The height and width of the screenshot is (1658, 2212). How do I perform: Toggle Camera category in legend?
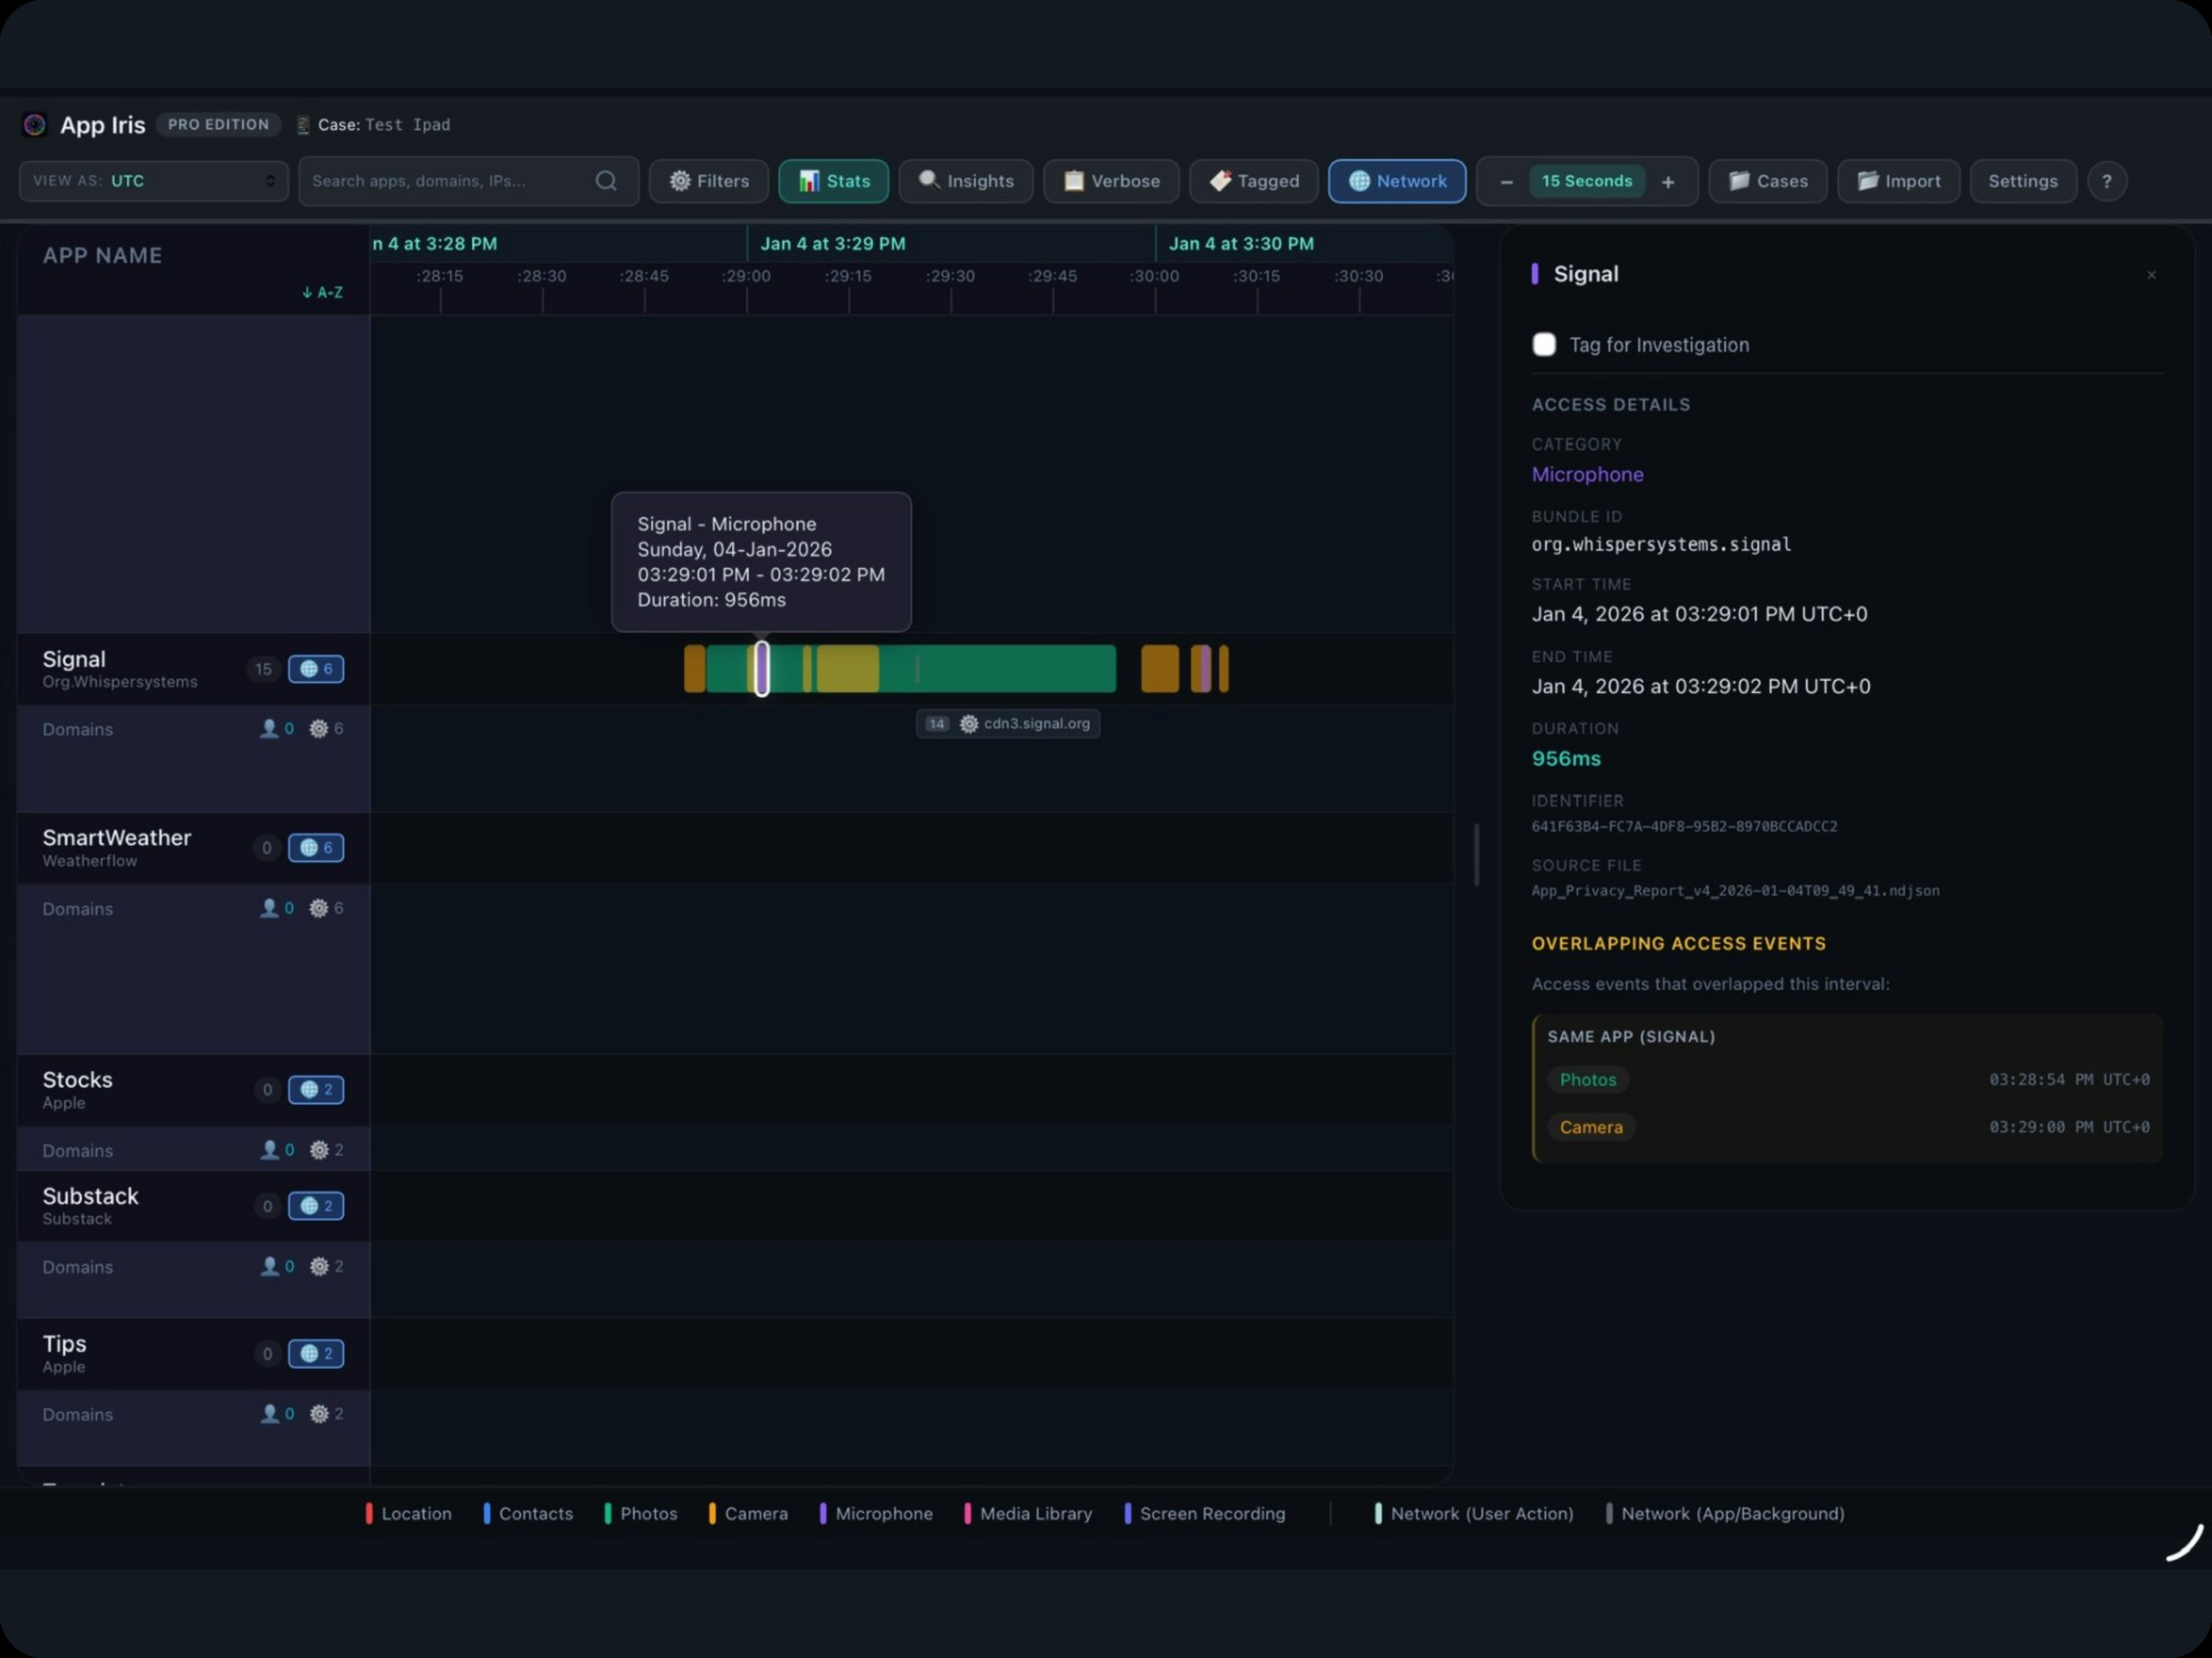[x=748, y=1514]
